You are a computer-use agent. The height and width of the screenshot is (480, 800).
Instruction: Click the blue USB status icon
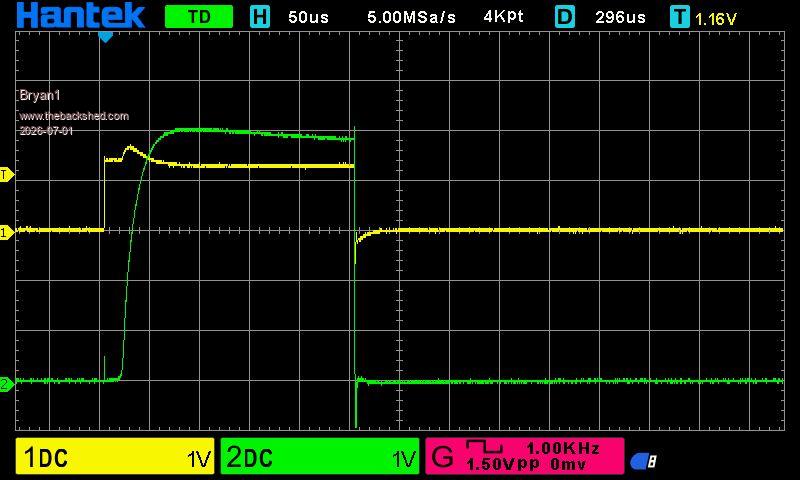[643, 462]
